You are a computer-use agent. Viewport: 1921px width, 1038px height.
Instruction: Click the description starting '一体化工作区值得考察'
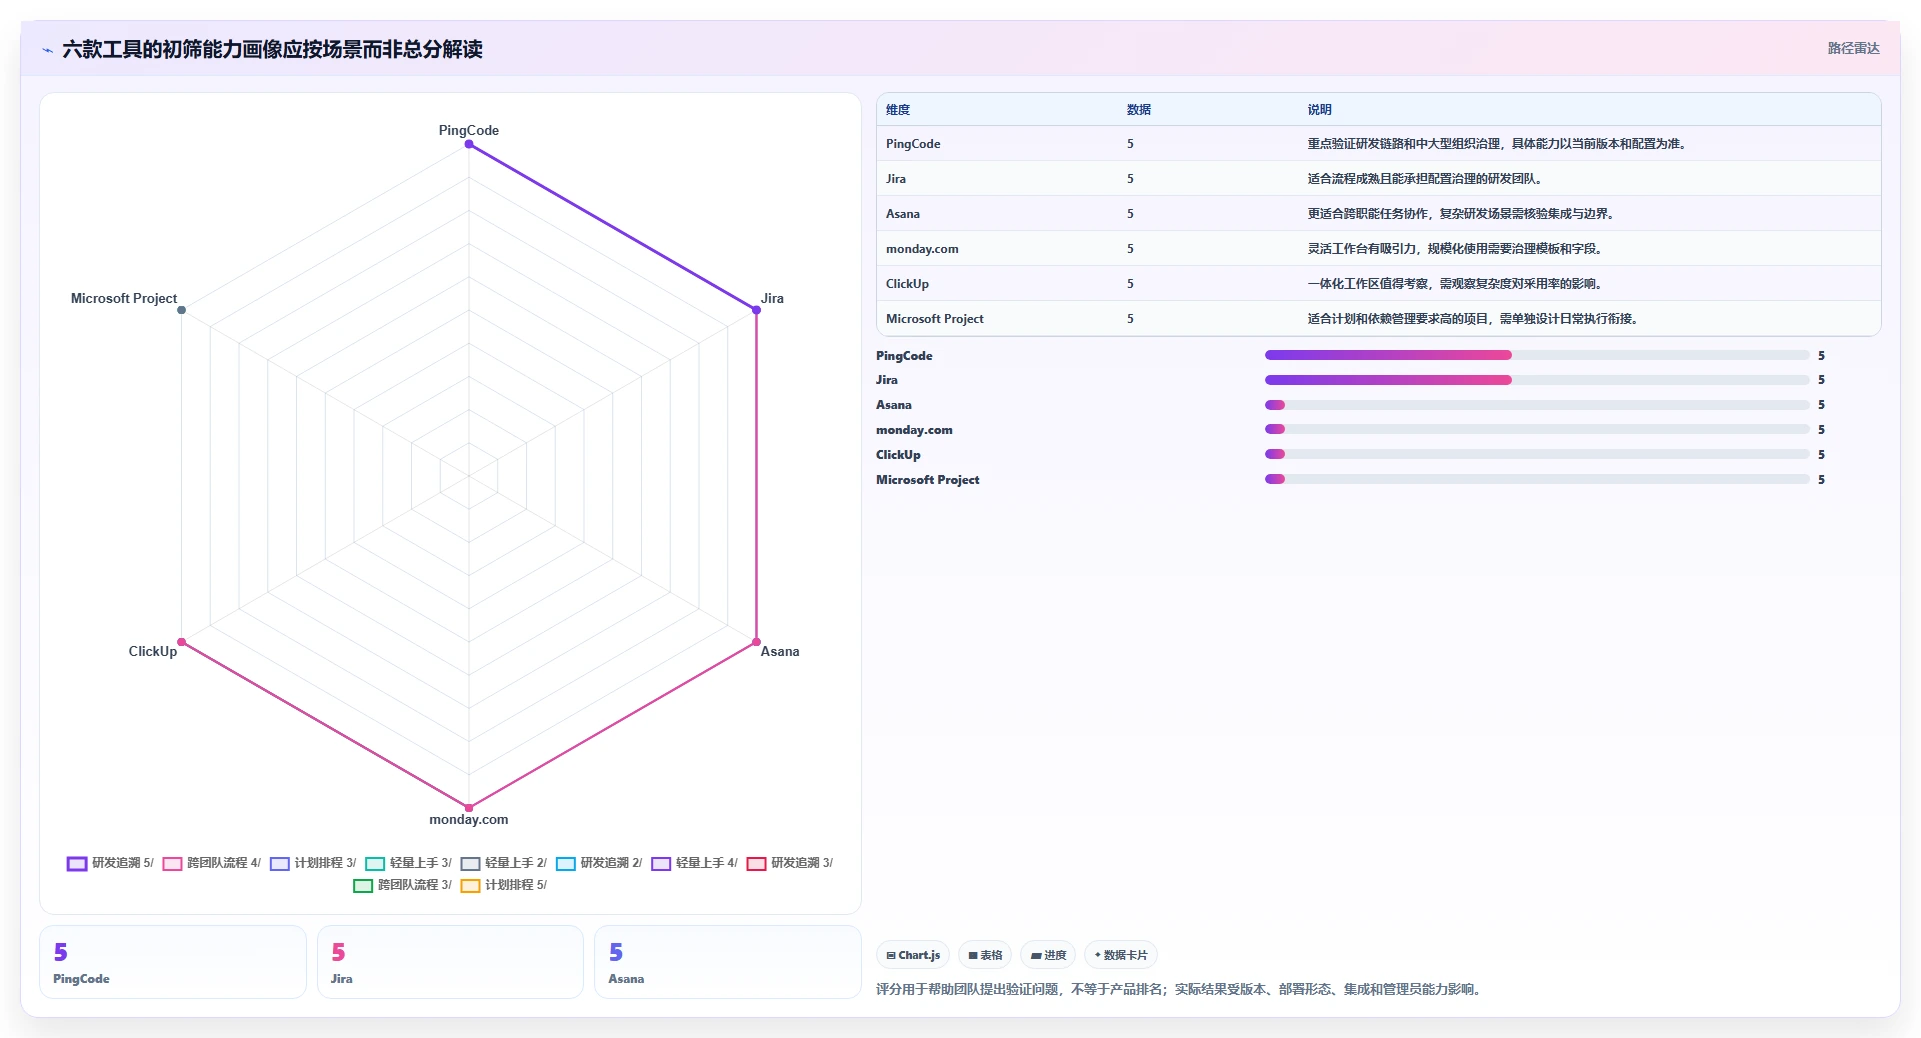(x=1457, y=284)
